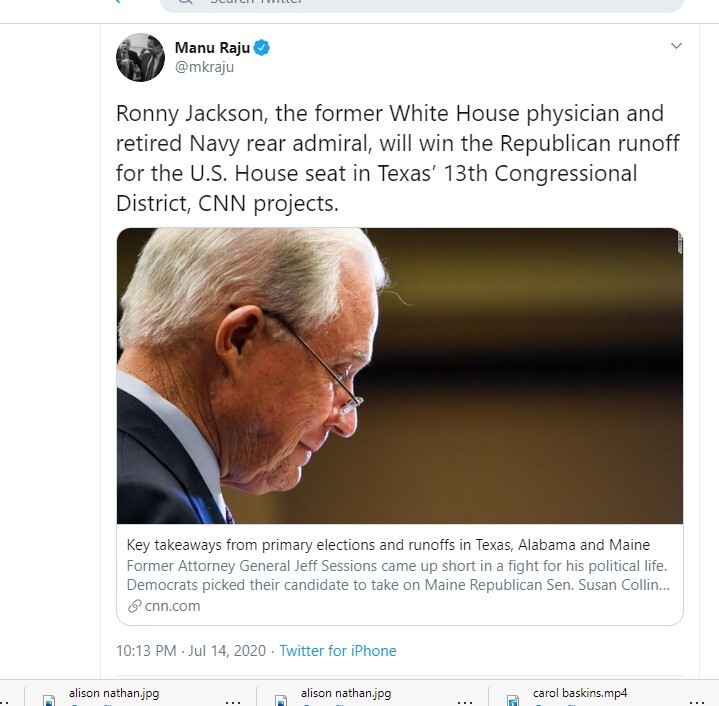
Task: Focus the Search Twitter field
Action: (x=420, y=3)
